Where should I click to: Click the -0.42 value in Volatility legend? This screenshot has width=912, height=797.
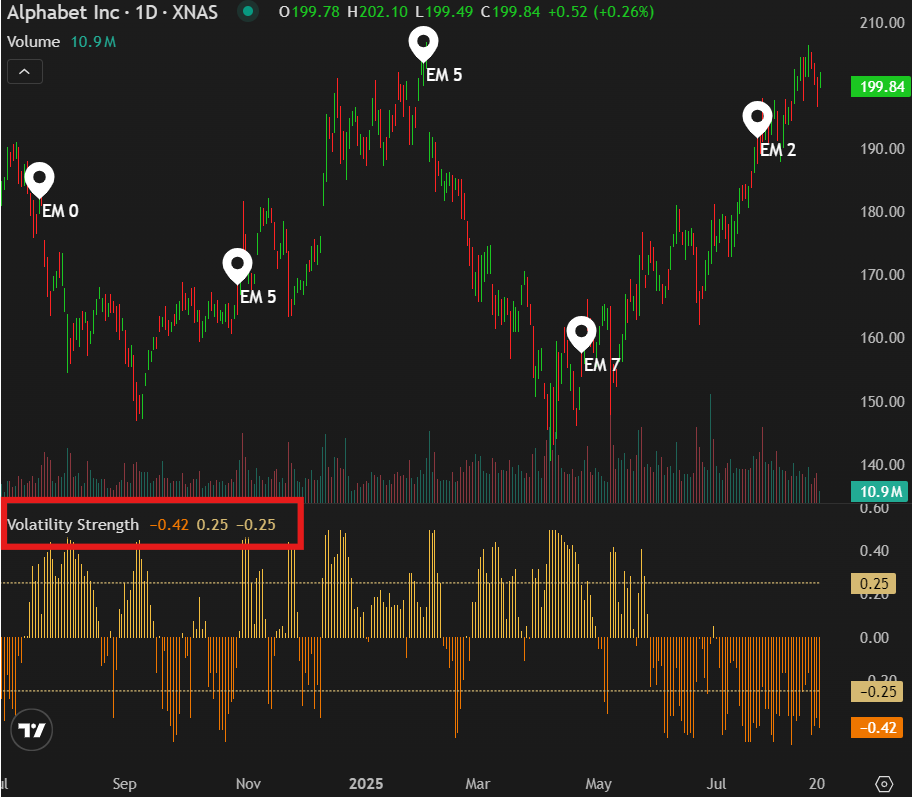click(x=169, y=525)
